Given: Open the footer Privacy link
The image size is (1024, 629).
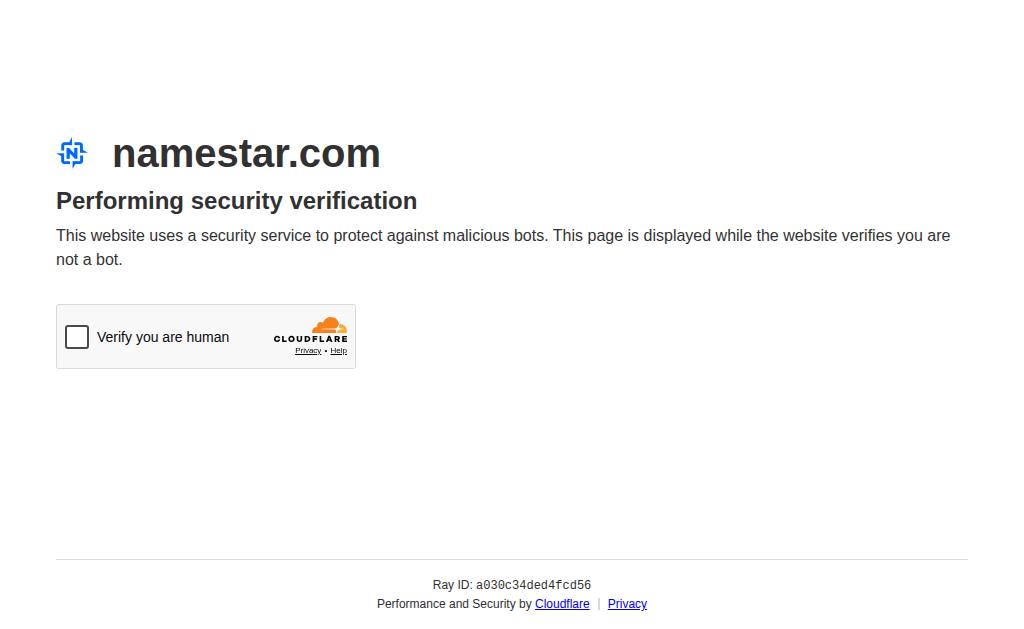Looking at the screenshot, I should [x=627, y=604].
